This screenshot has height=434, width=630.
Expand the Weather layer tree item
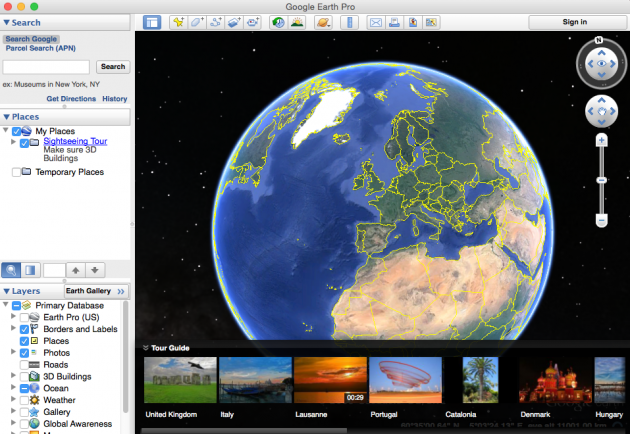tap(13, 400)
